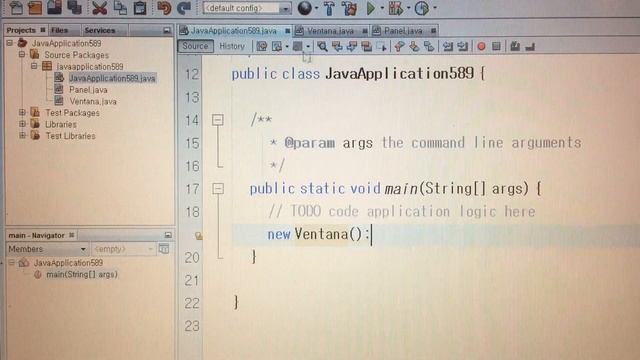Image resolution: width=640 pixels, height=360 pixels.
Task: Select Panel.java in project tree
Action: click(88, 89)
